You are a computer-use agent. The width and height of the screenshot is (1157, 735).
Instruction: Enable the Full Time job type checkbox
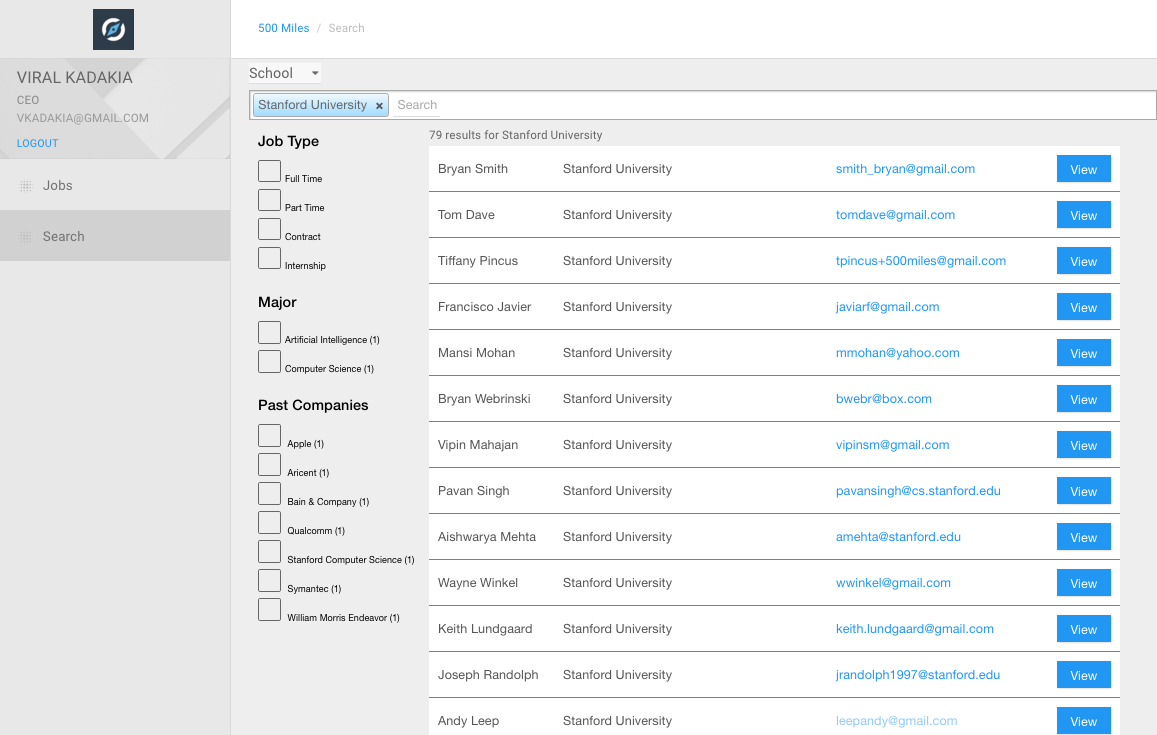(269, 171)
